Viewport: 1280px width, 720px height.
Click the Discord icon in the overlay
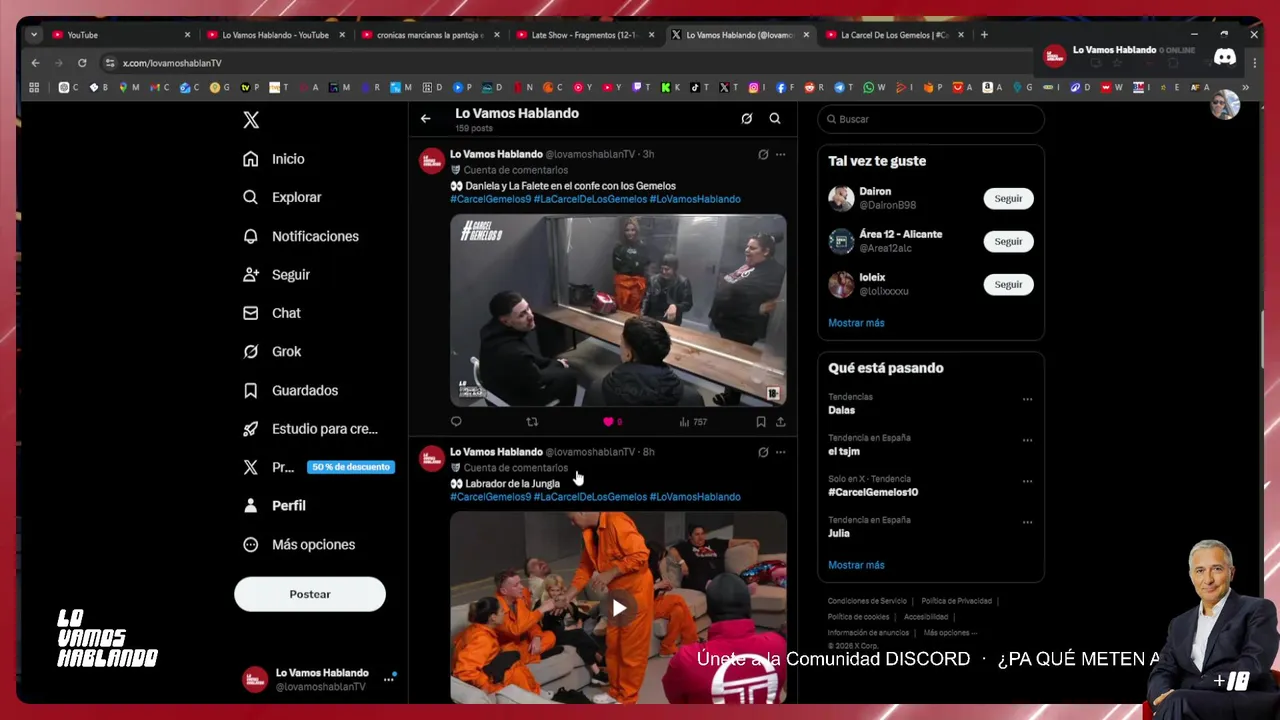1225,57
